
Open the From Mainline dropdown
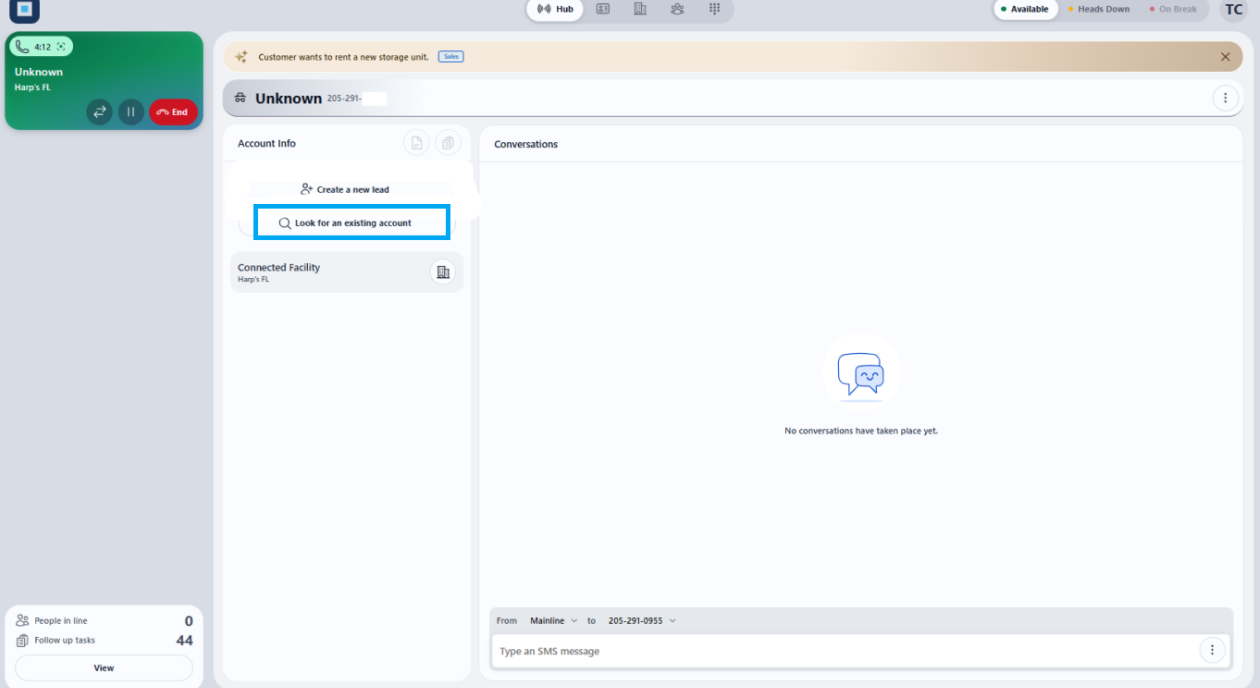coord(554,621)
